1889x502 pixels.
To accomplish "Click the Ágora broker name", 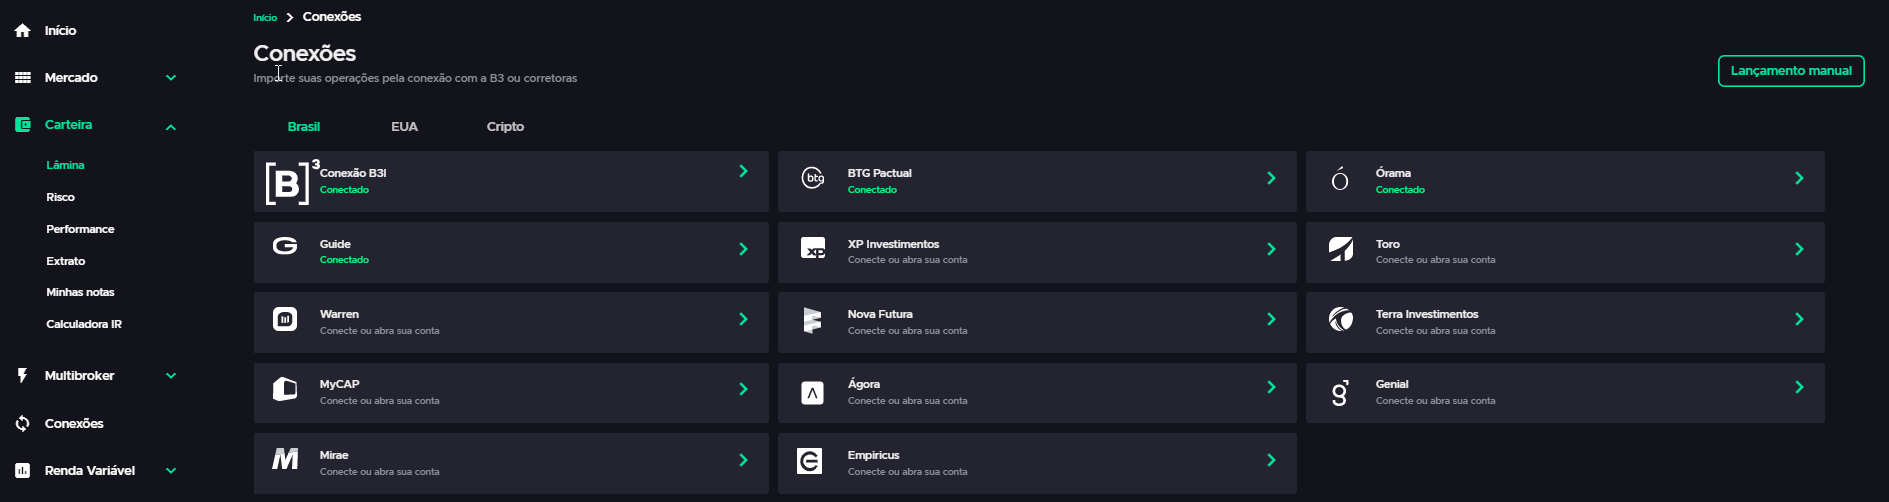I will click(x=864, y=384).
